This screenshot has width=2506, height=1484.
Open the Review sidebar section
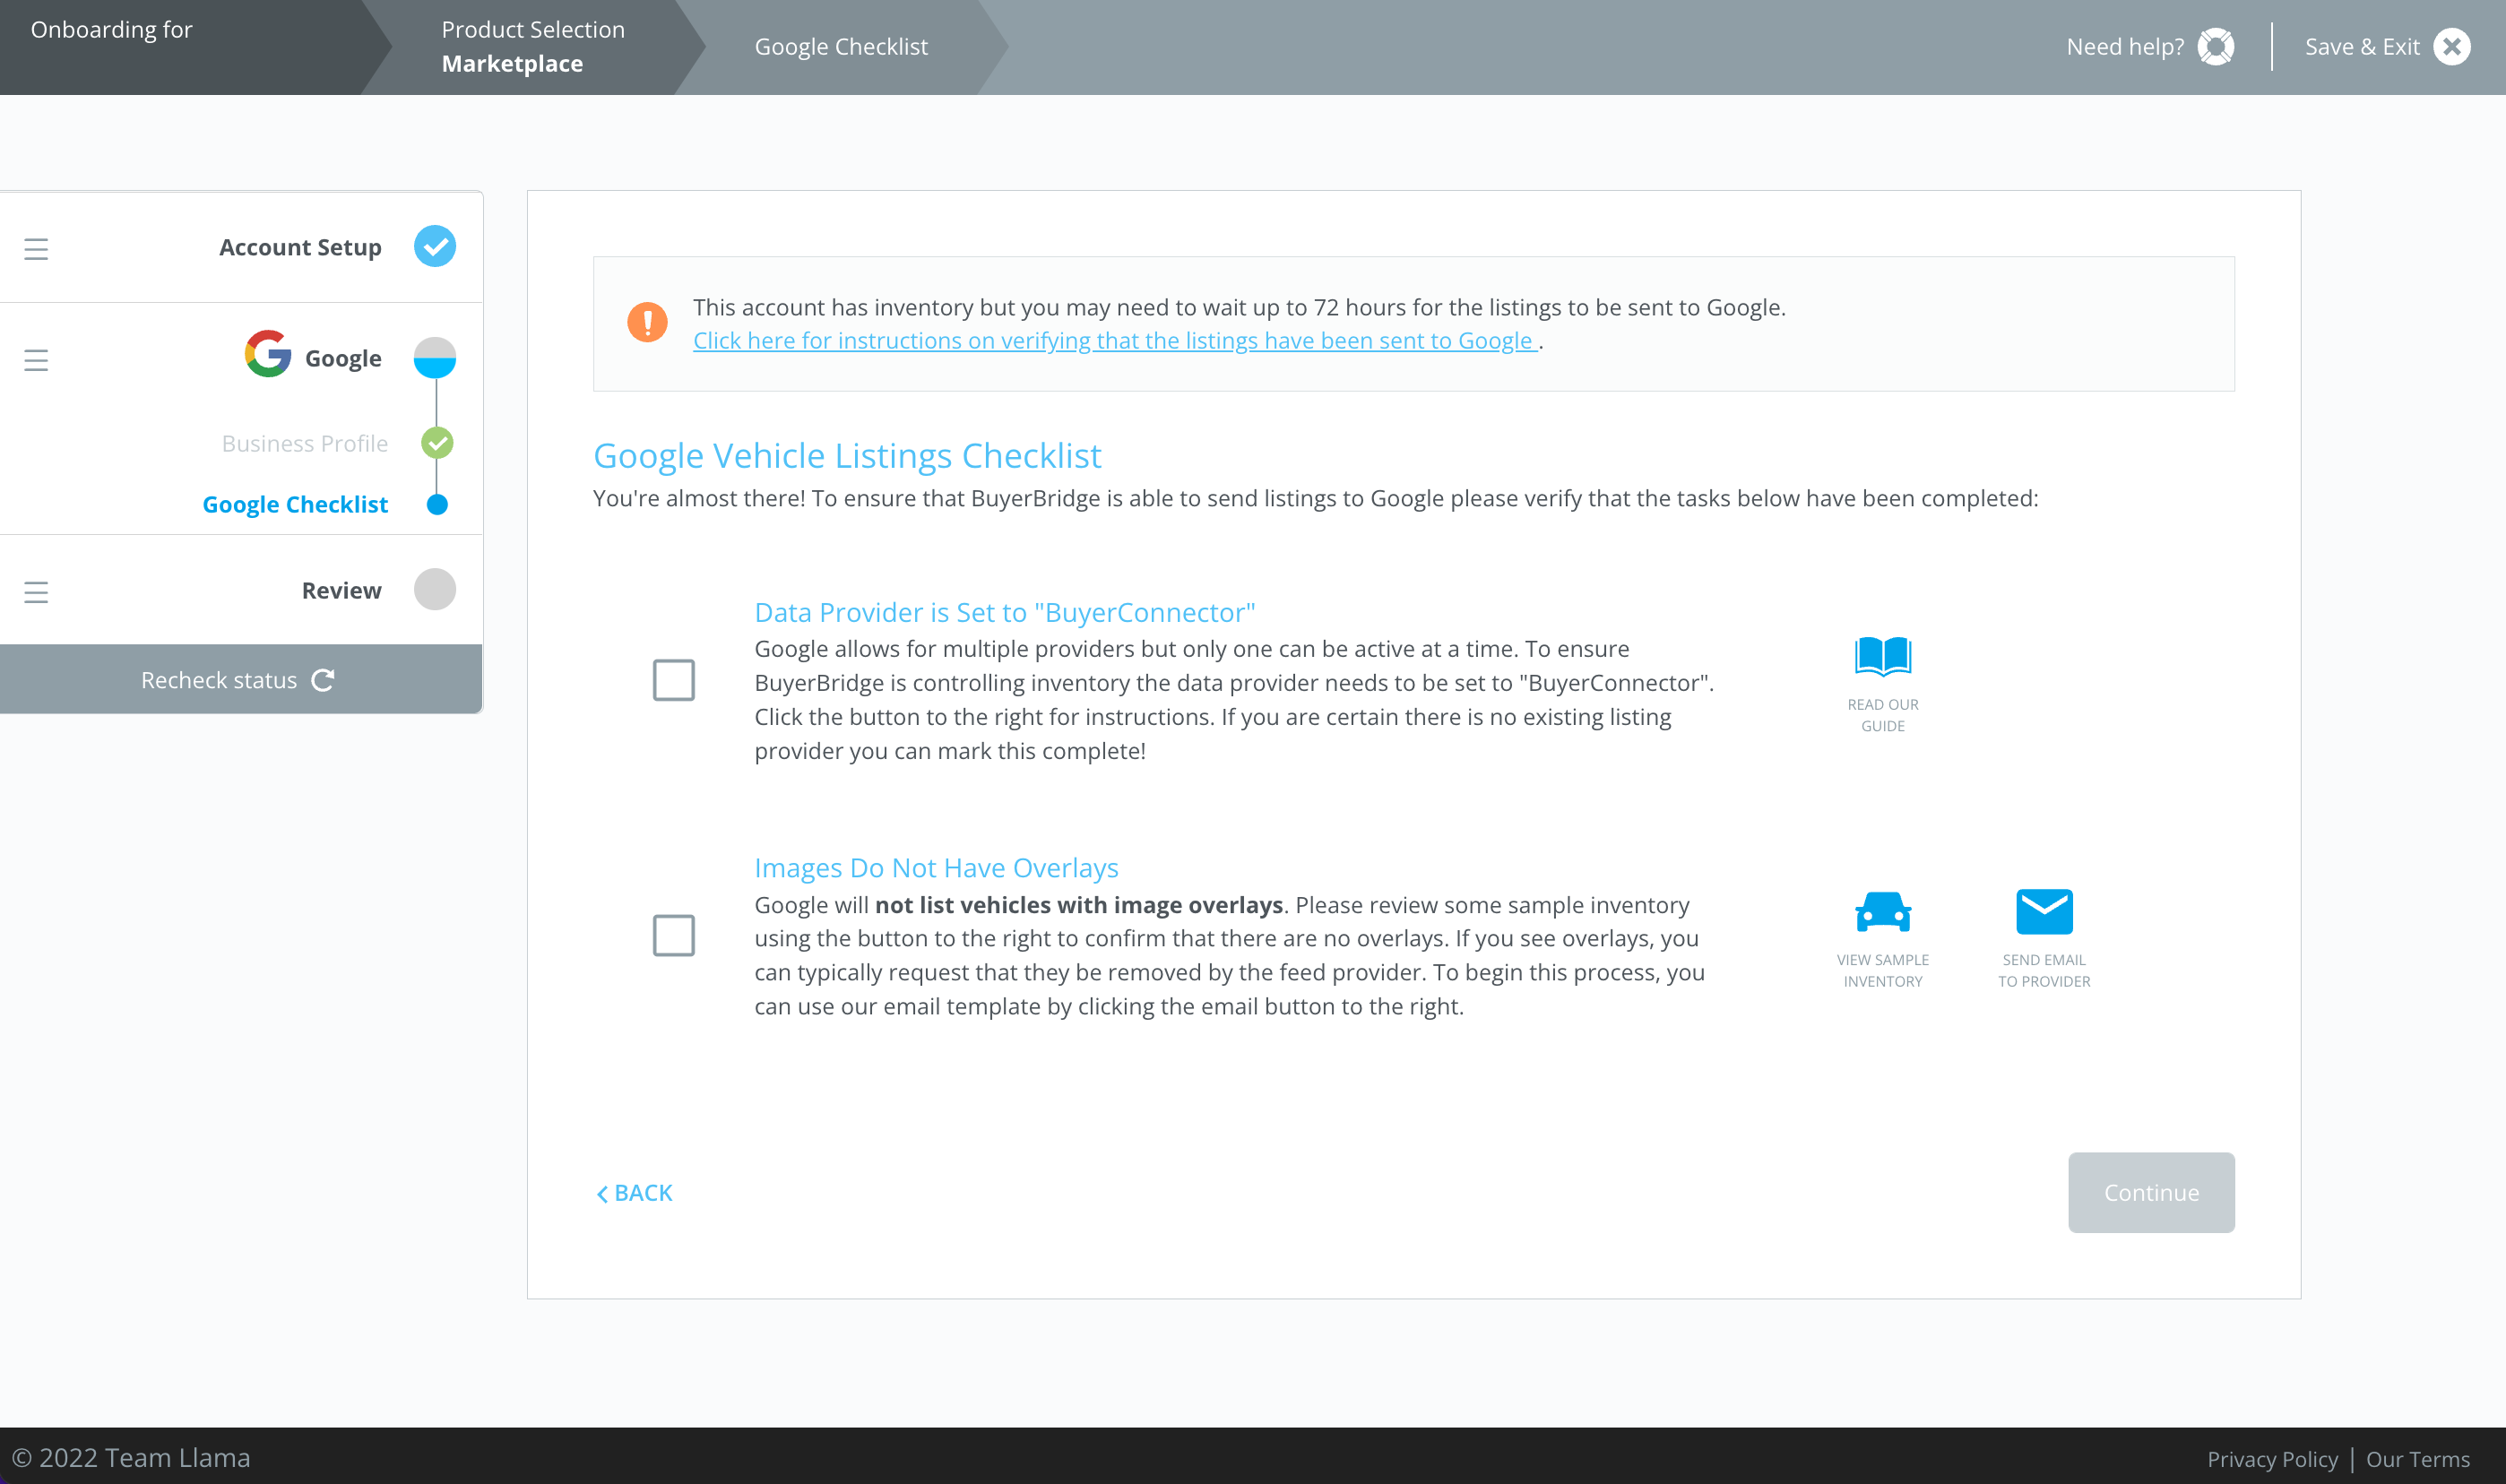(341, 591)
